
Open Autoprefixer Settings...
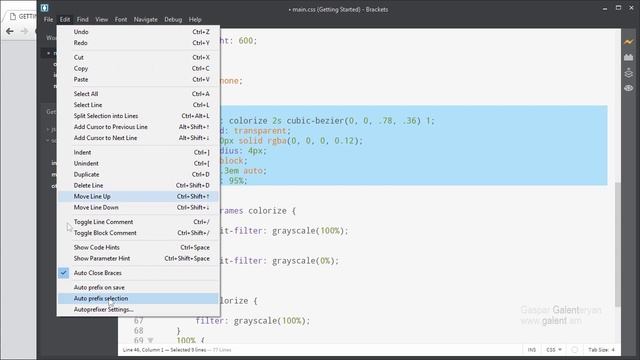pos(138,309)
